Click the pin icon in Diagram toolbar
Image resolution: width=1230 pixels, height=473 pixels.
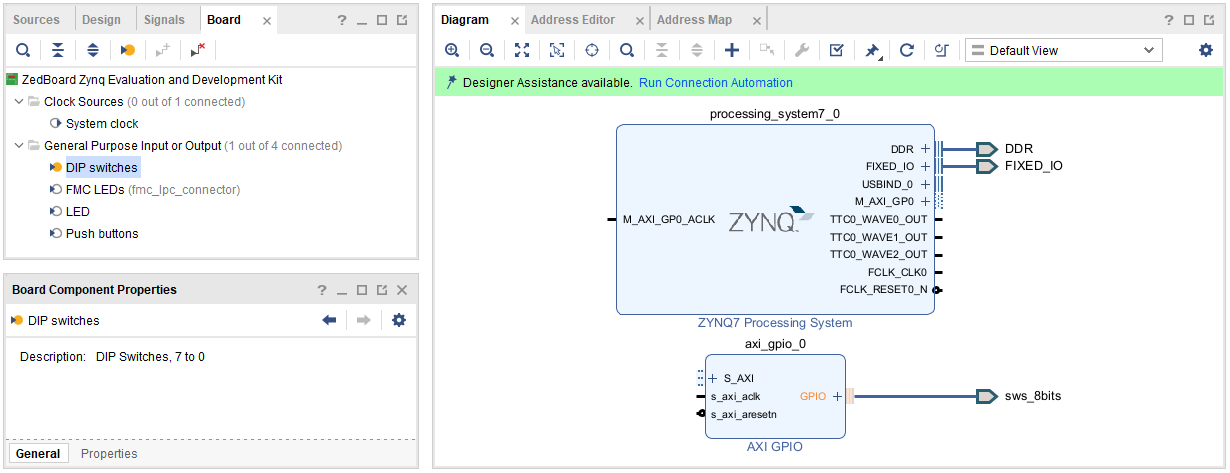click(x=872, y=50)
